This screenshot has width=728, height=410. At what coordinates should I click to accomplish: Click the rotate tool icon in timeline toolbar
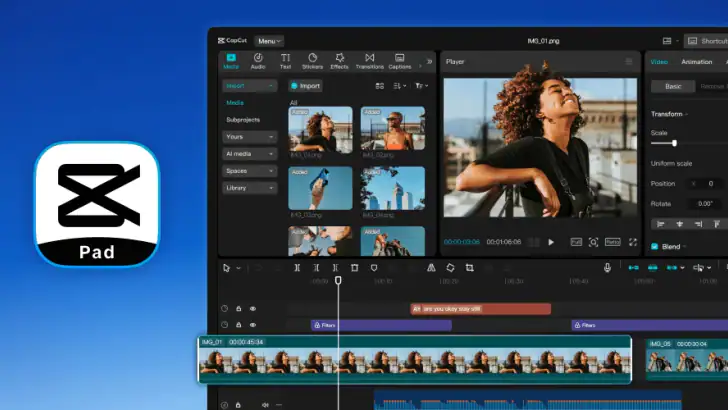coord(450,268)
